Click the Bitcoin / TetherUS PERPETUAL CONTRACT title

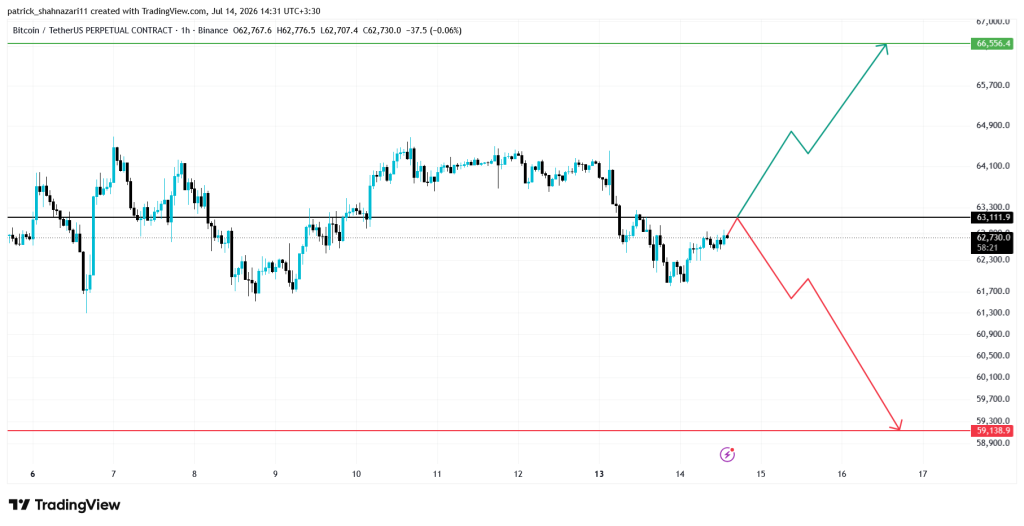[x=92, y=31]
